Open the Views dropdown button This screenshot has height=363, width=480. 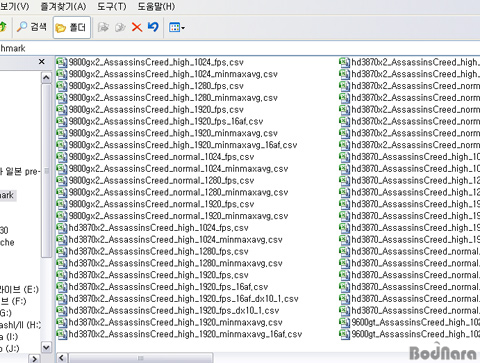coord(177,27)
